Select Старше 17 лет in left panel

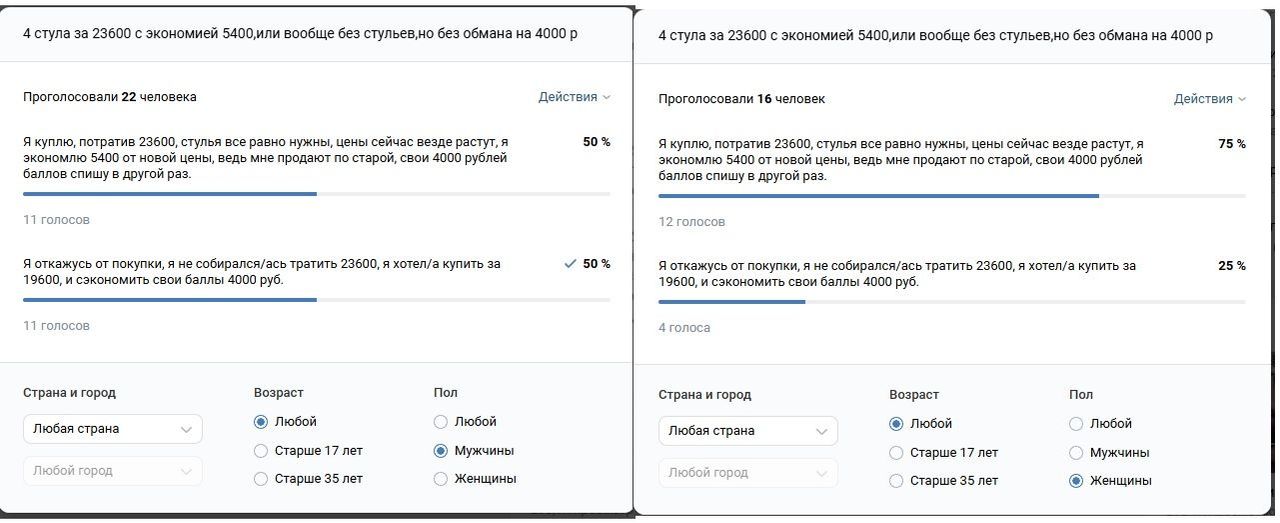pos(261,451)
